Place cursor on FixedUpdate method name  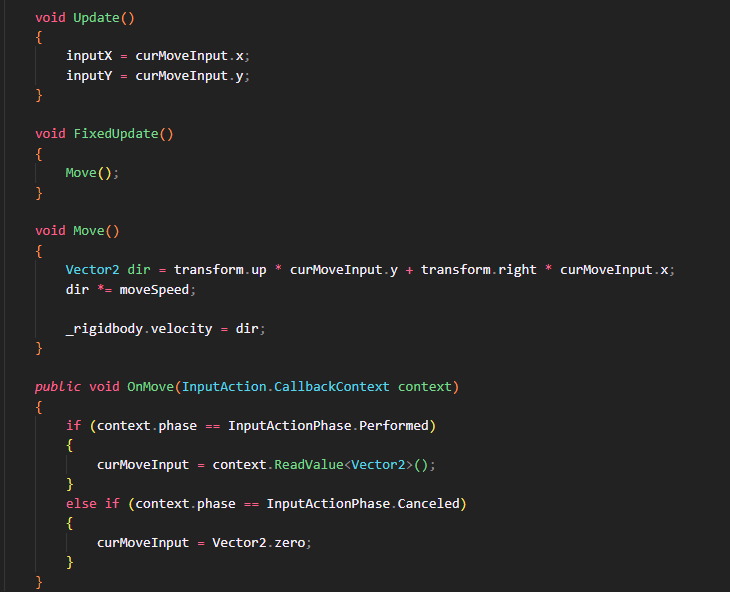pyautogui.click(x=116, y=134)
